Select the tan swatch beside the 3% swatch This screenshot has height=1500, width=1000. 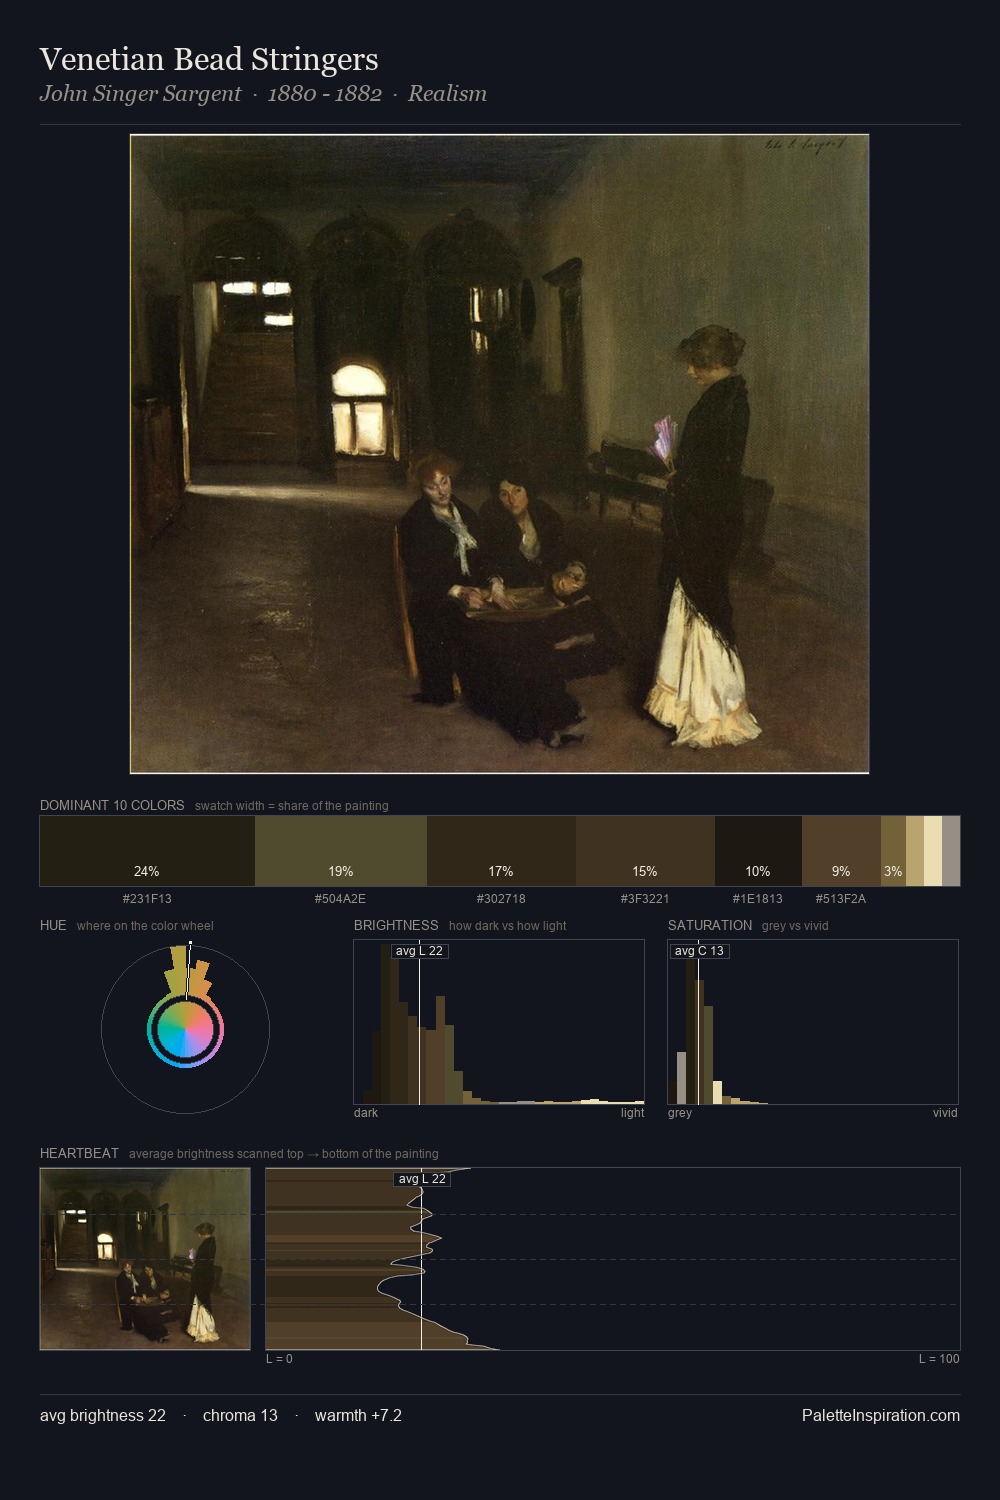point(915,851)
